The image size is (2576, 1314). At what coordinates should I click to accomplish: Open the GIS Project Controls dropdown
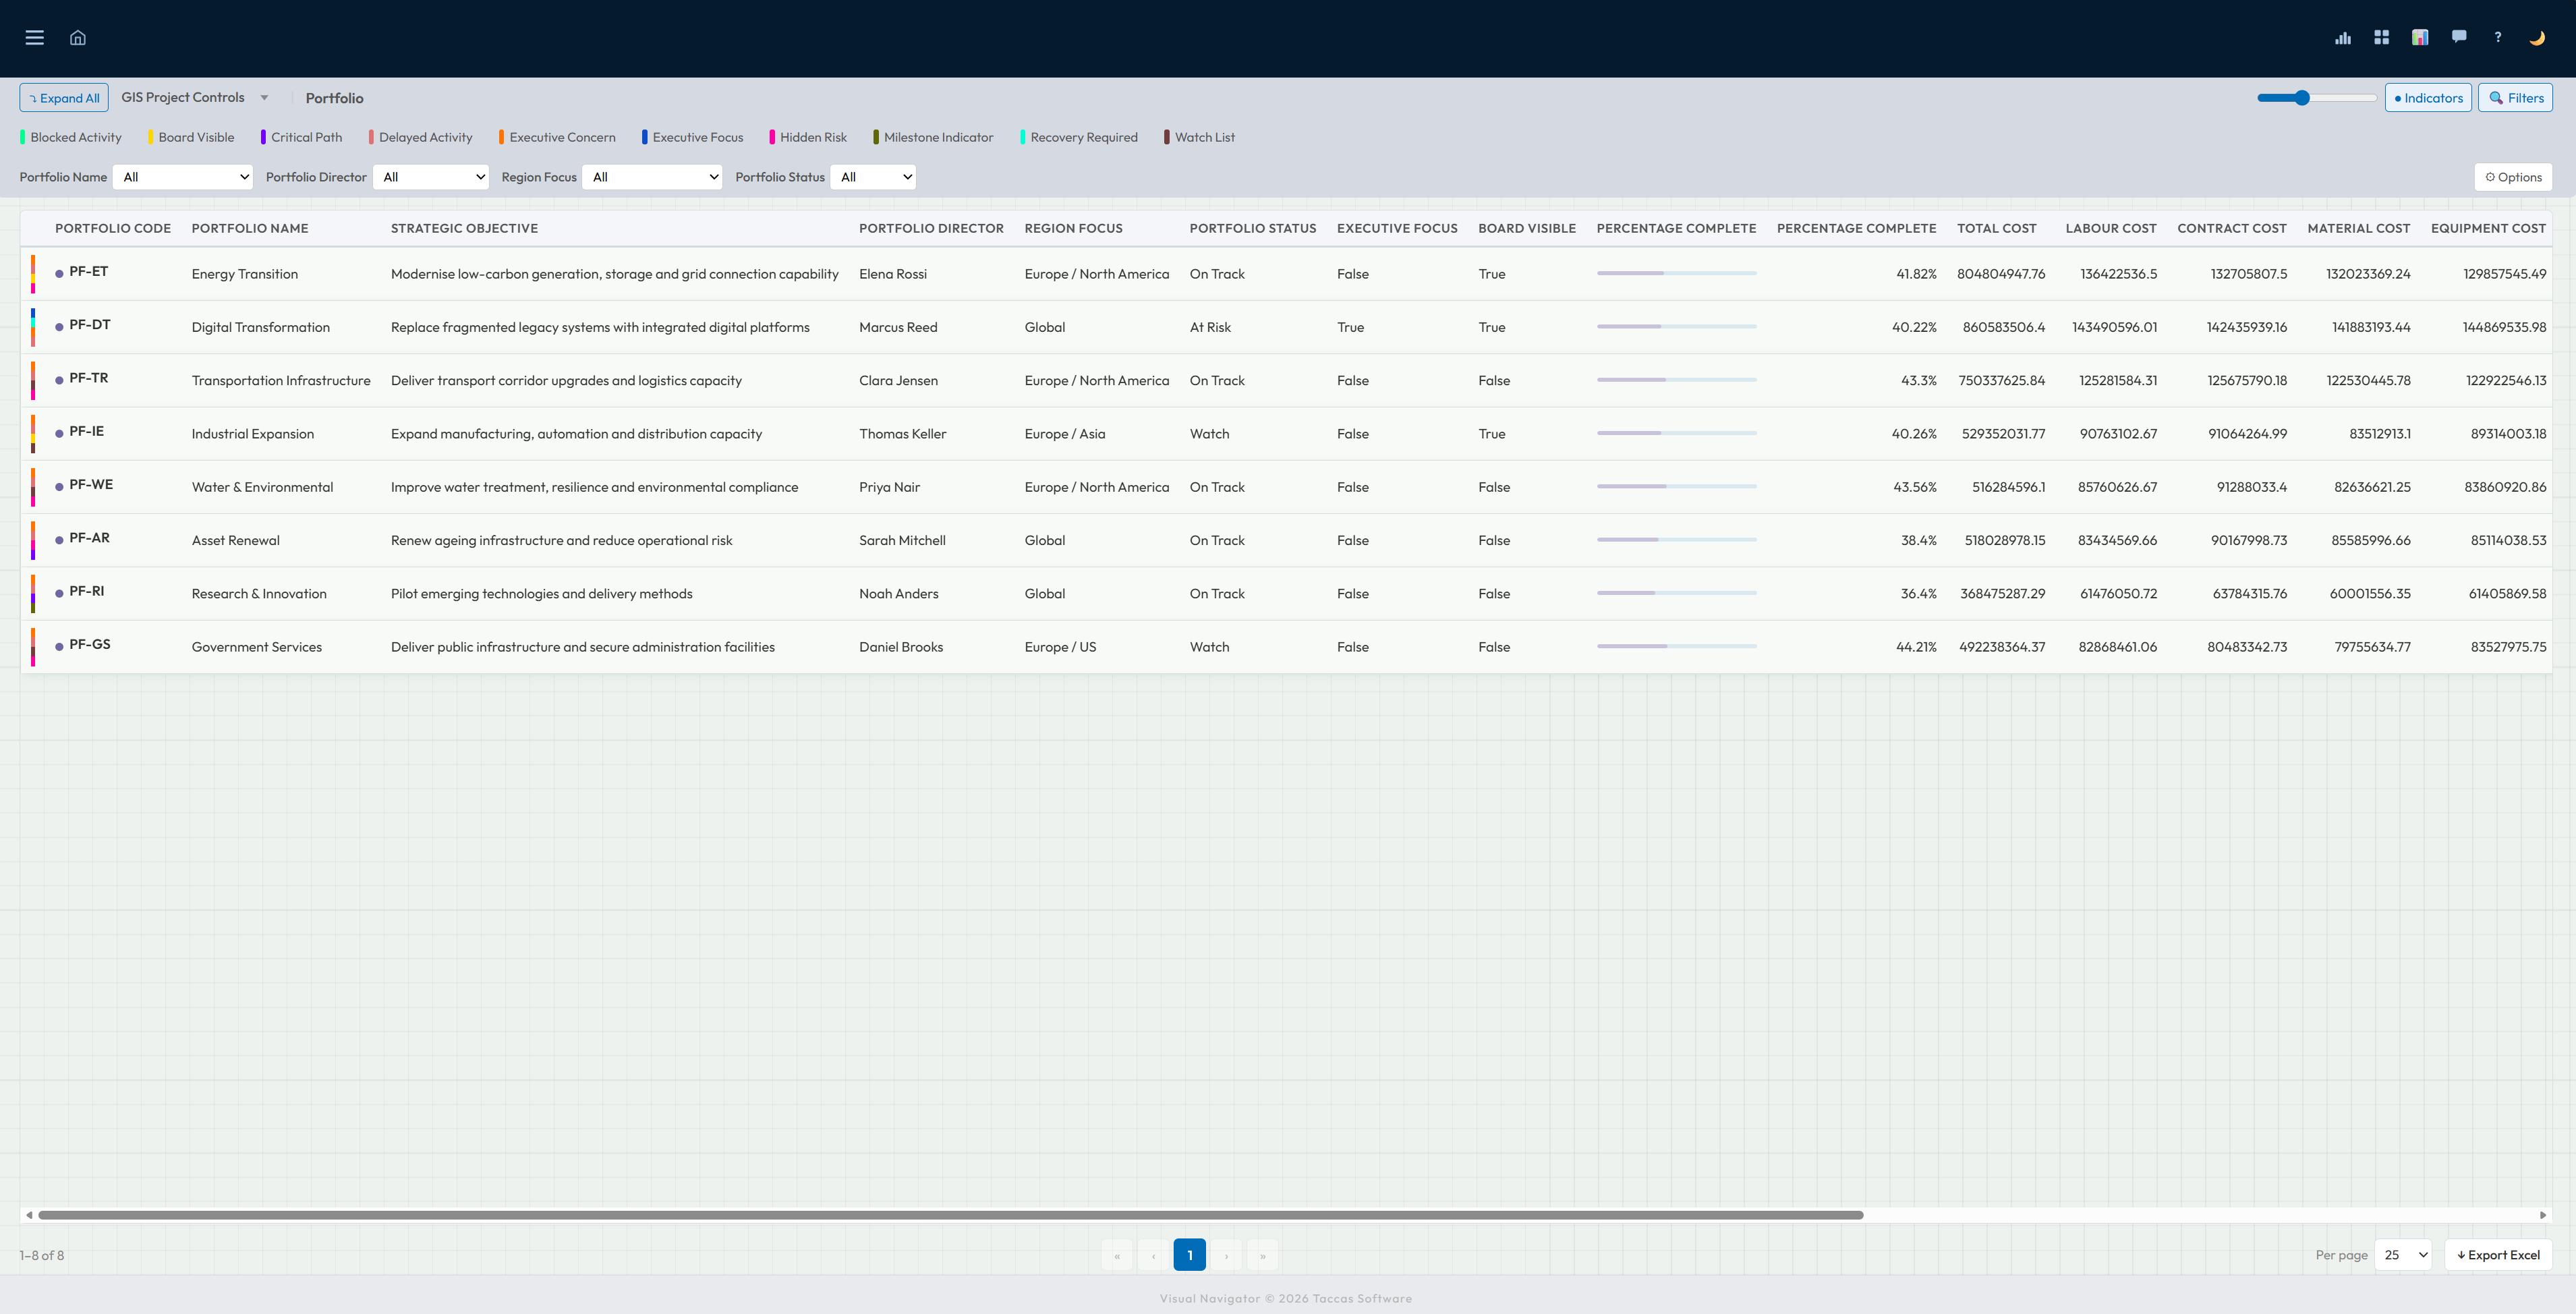(195, 97)
